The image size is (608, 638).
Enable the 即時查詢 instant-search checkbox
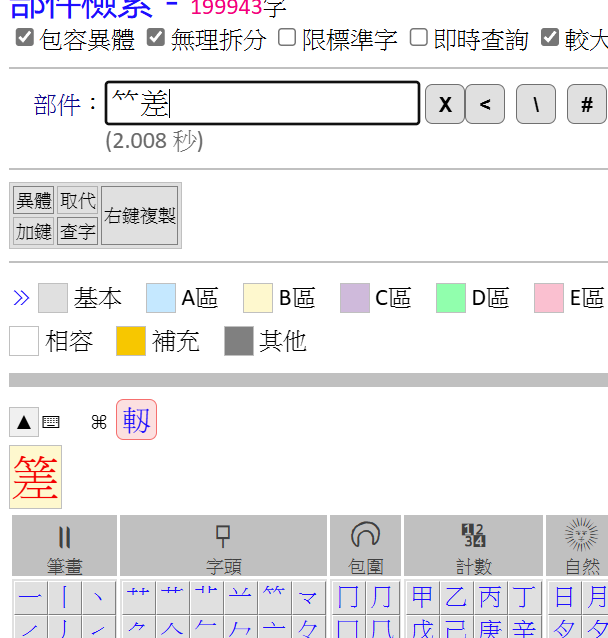click(419, 37)
